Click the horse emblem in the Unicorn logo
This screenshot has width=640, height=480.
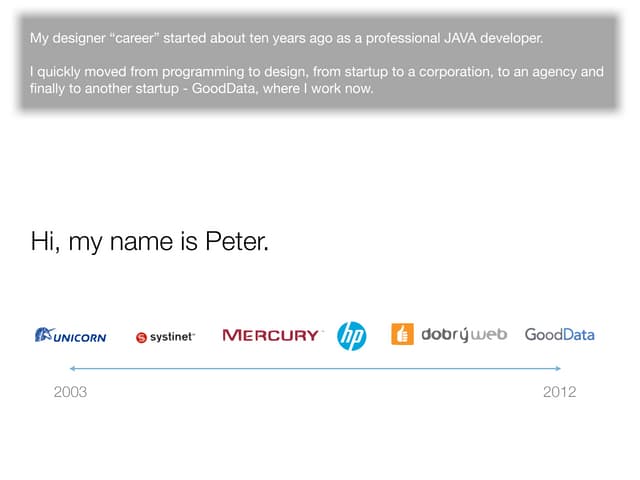click(43, 334)
